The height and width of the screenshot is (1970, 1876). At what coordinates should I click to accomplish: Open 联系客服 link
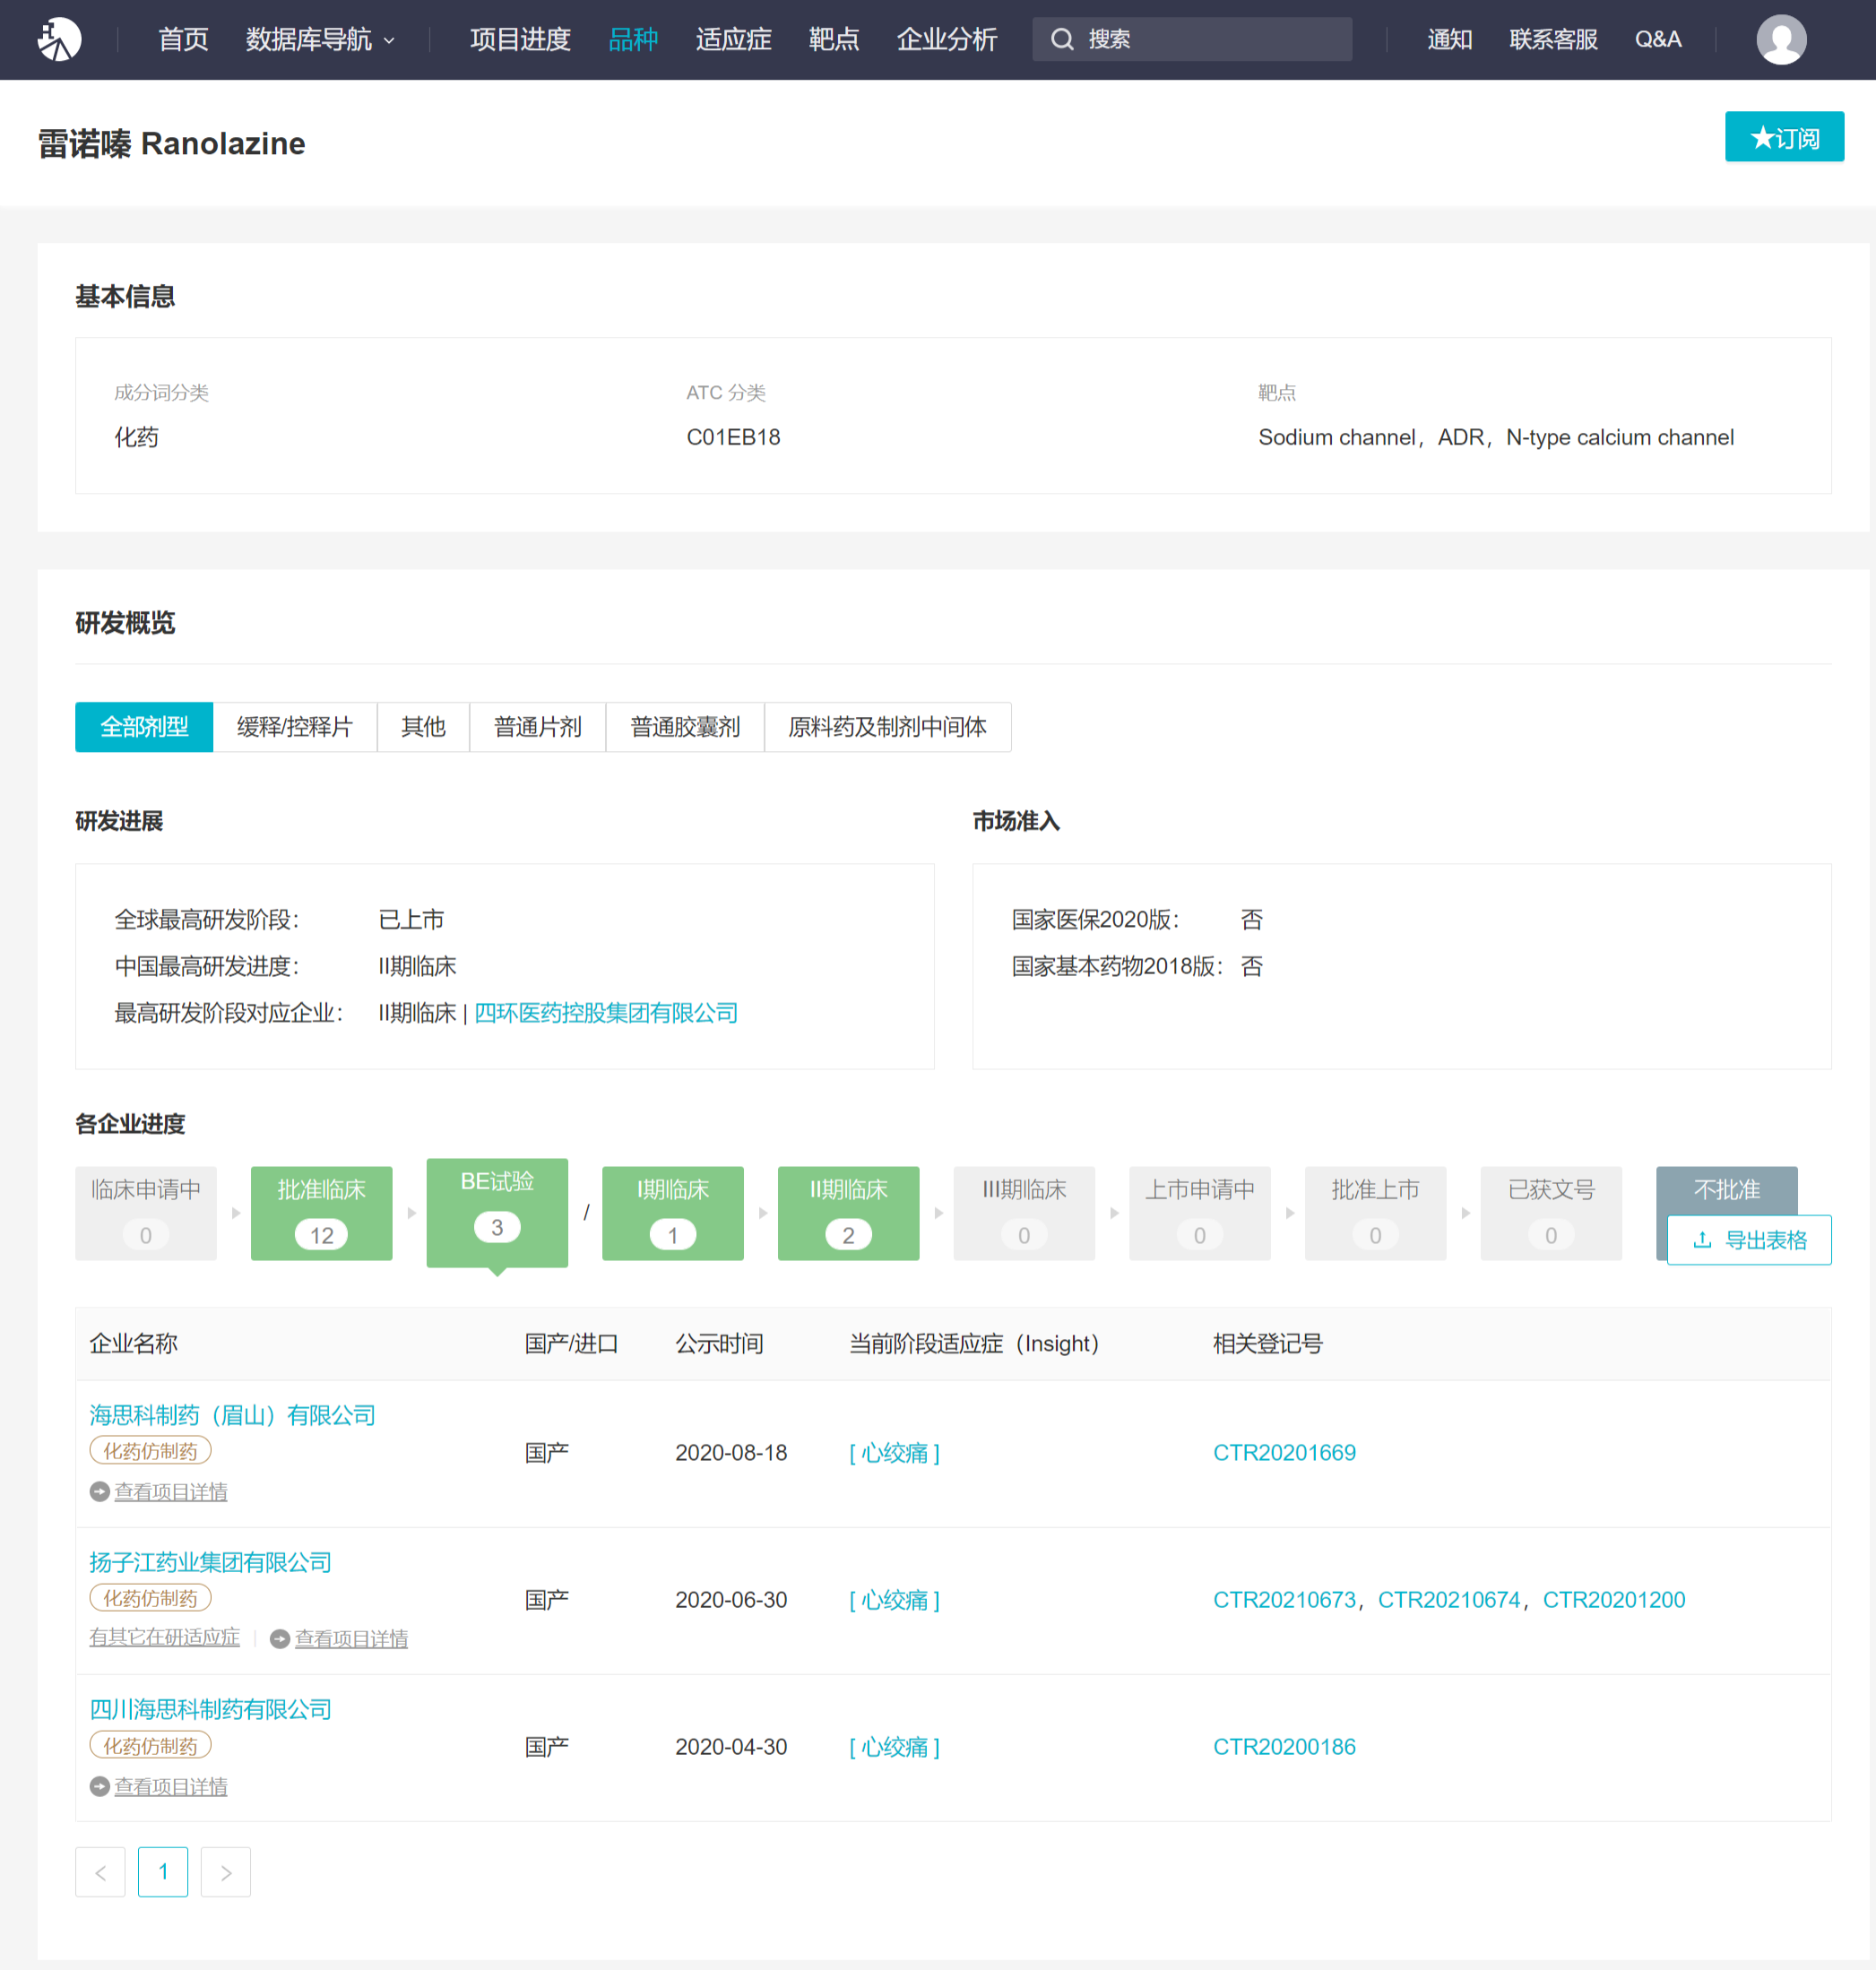click(1553, 39)
